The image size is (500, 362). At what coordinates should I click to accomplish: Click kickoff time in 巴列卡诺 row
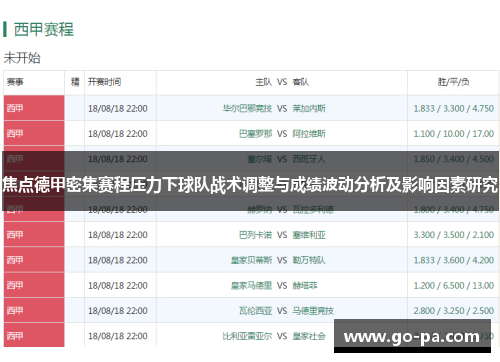(118, 235)
